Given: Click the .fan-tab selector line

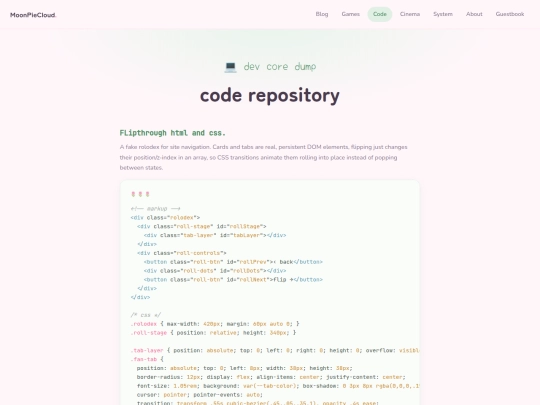Looking at the screenshot, I should coord(147,359).
